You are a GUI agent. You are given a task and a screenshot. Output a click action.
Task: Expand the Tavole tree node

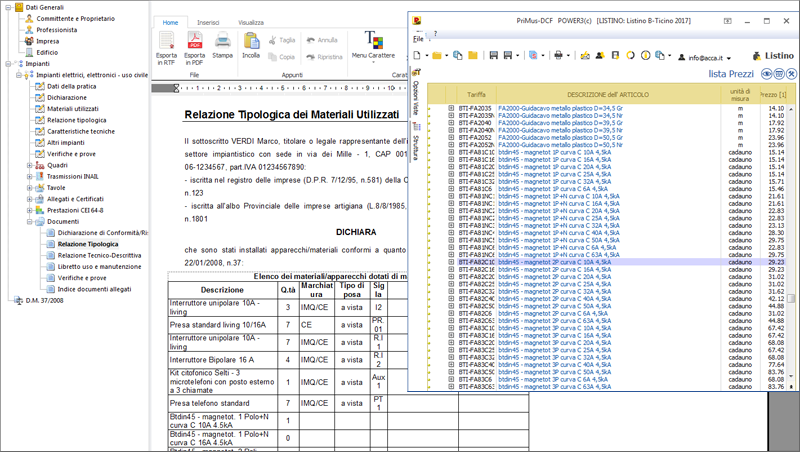(x=29, y=188)
